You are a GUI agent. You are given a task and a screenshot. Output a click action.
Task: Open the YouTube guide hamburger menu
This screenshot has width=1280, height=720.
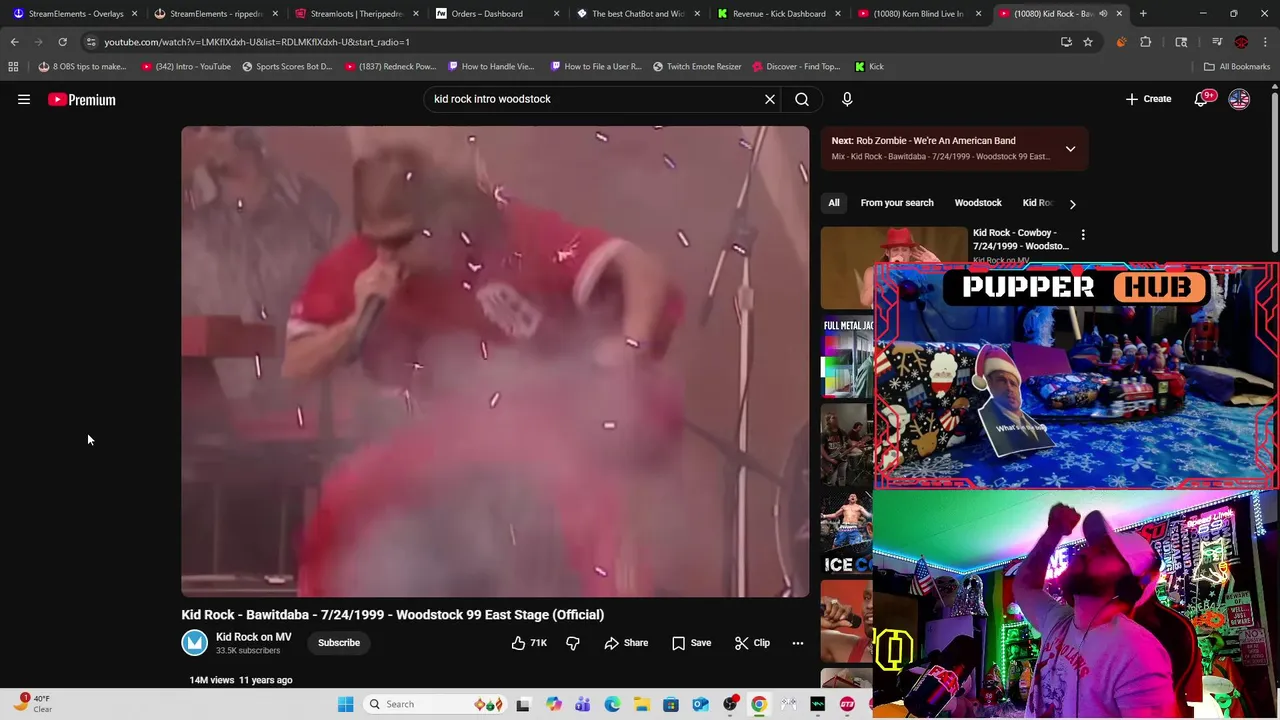[x=24, y=99]
